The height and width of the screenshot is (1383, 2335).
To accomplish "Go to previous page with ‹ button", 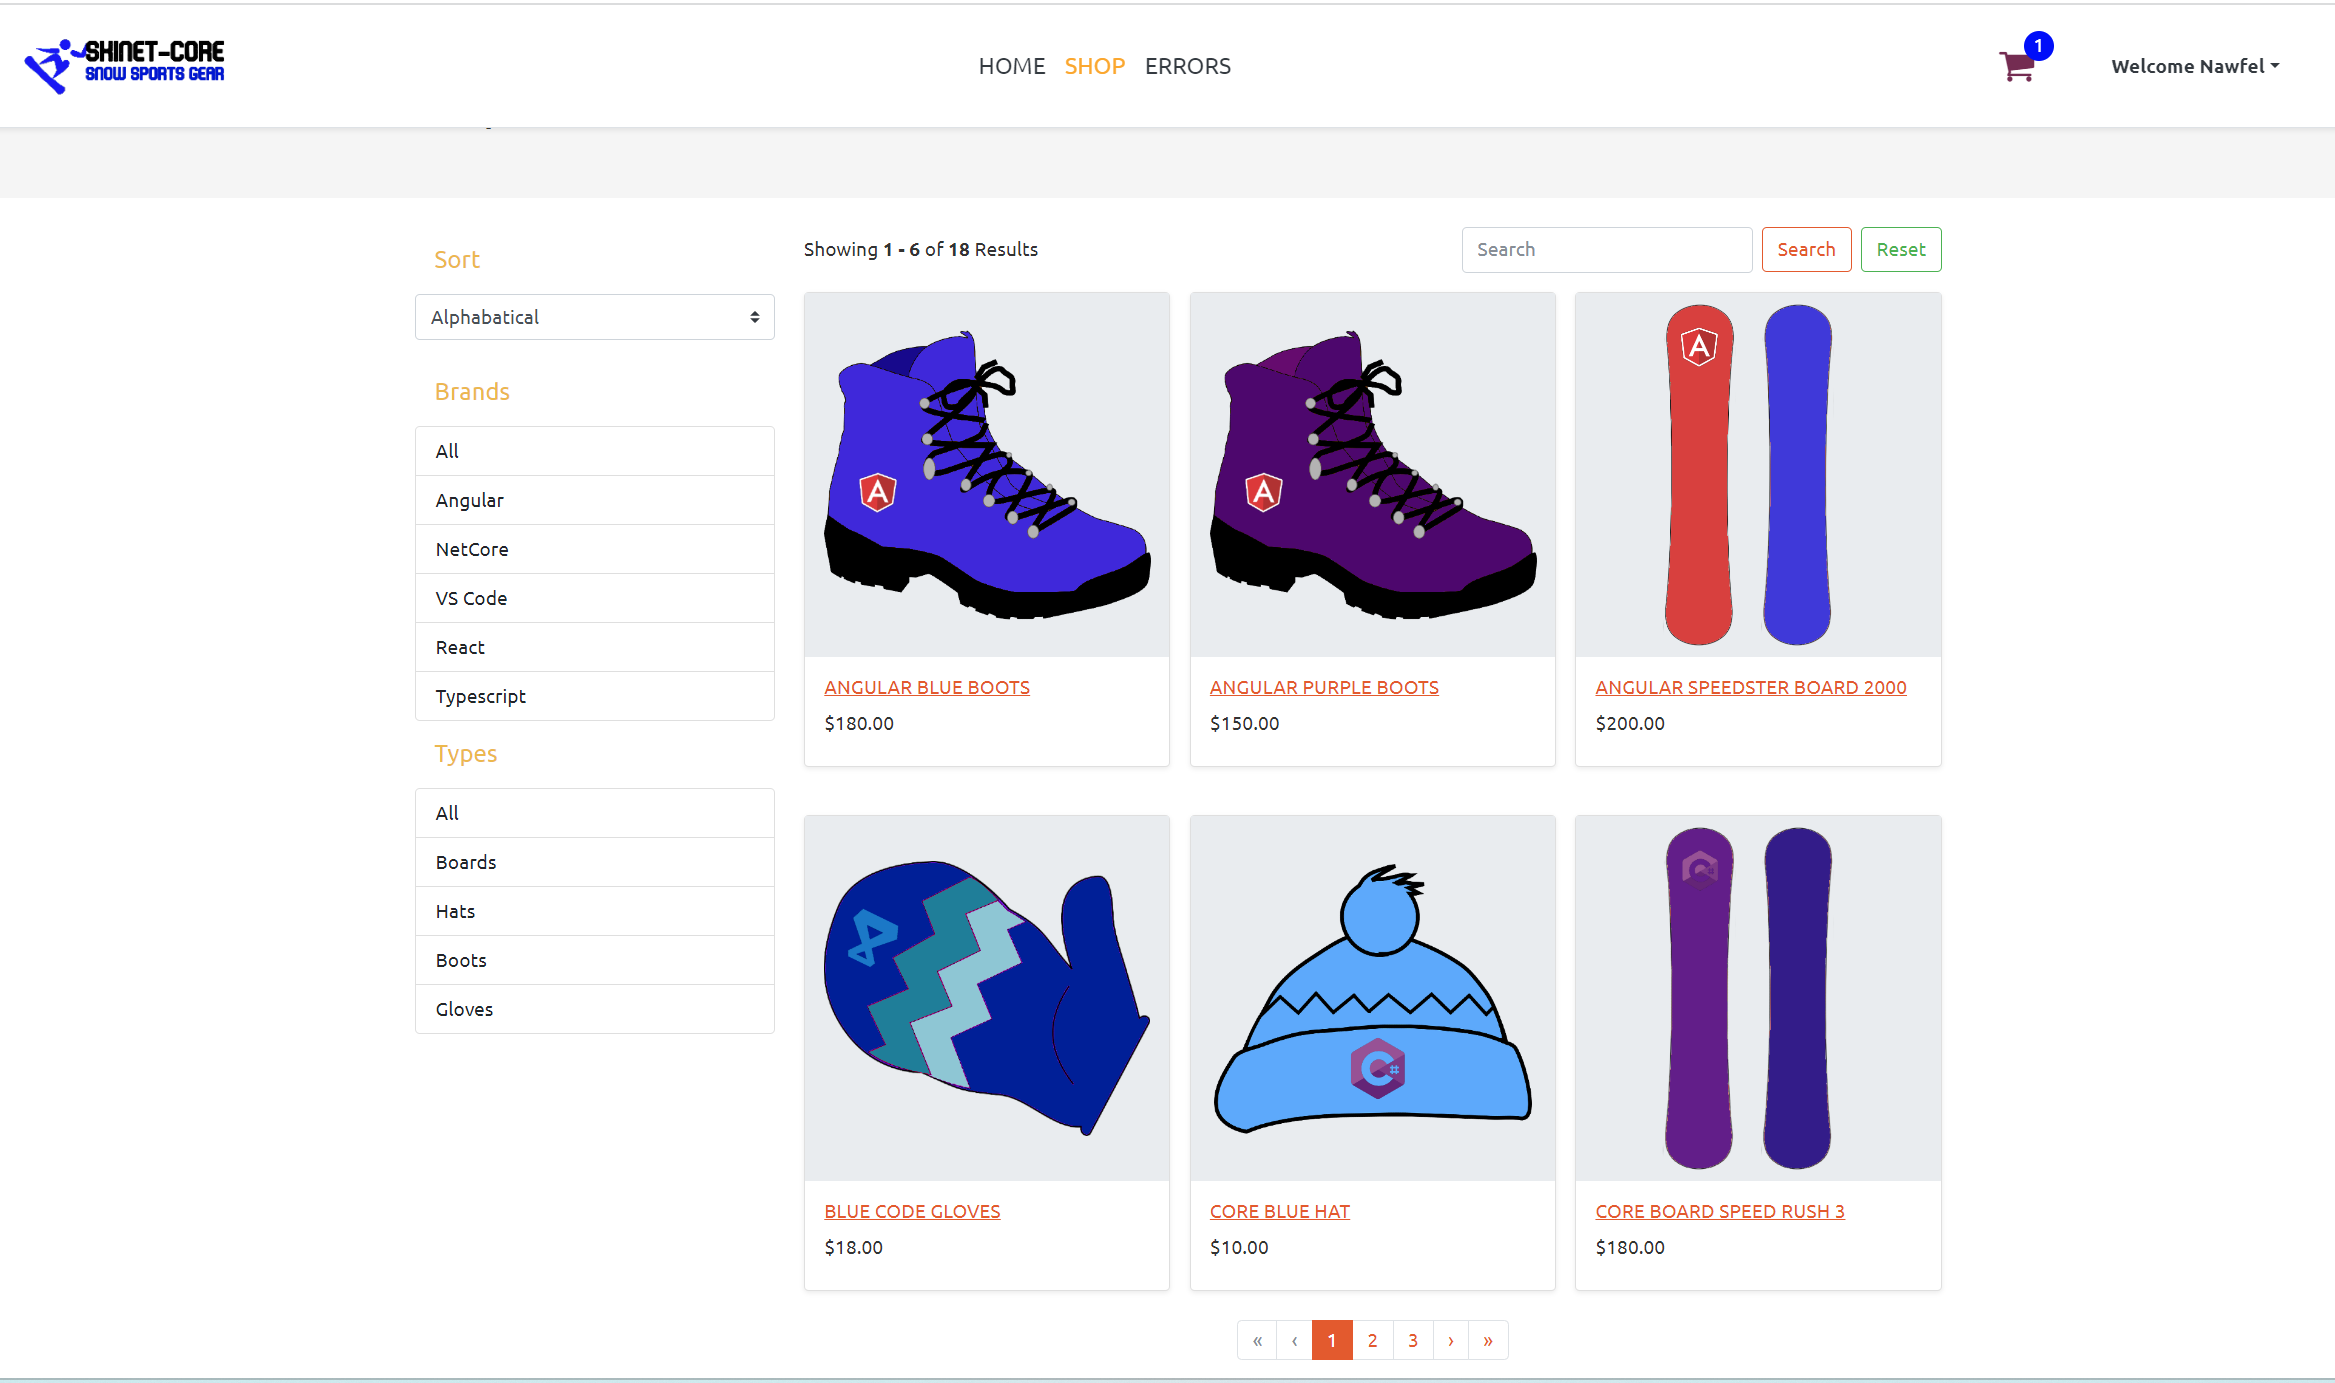I will pyautogui.click(x=1294, y=1340).
